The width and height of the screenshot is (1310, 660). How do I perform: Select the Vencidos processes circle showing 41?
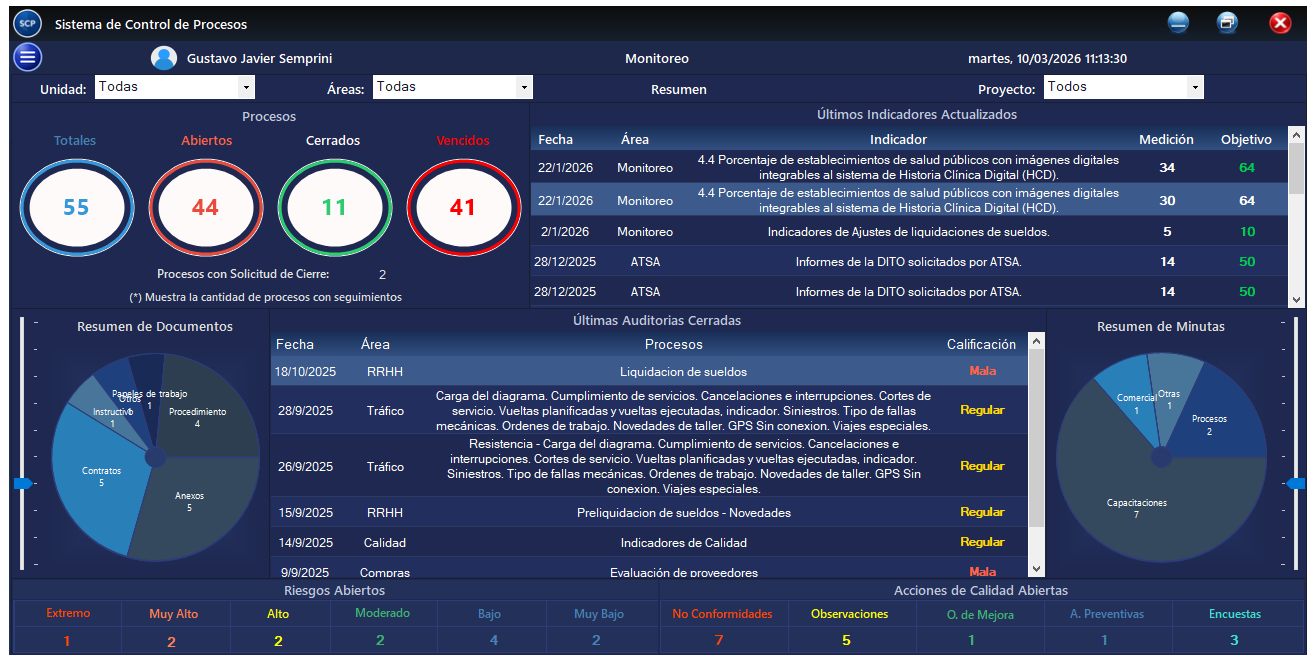(463, 207)
